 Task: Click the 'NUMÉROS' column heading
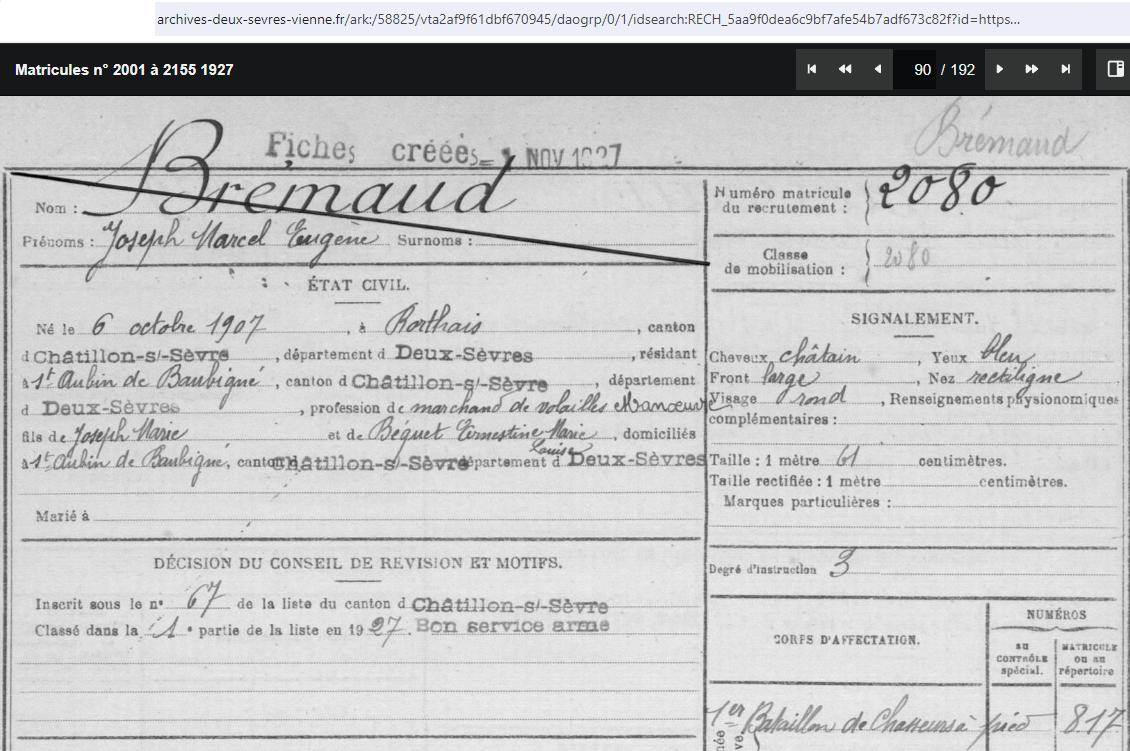pyautogui.click(x=1056, y=615)
